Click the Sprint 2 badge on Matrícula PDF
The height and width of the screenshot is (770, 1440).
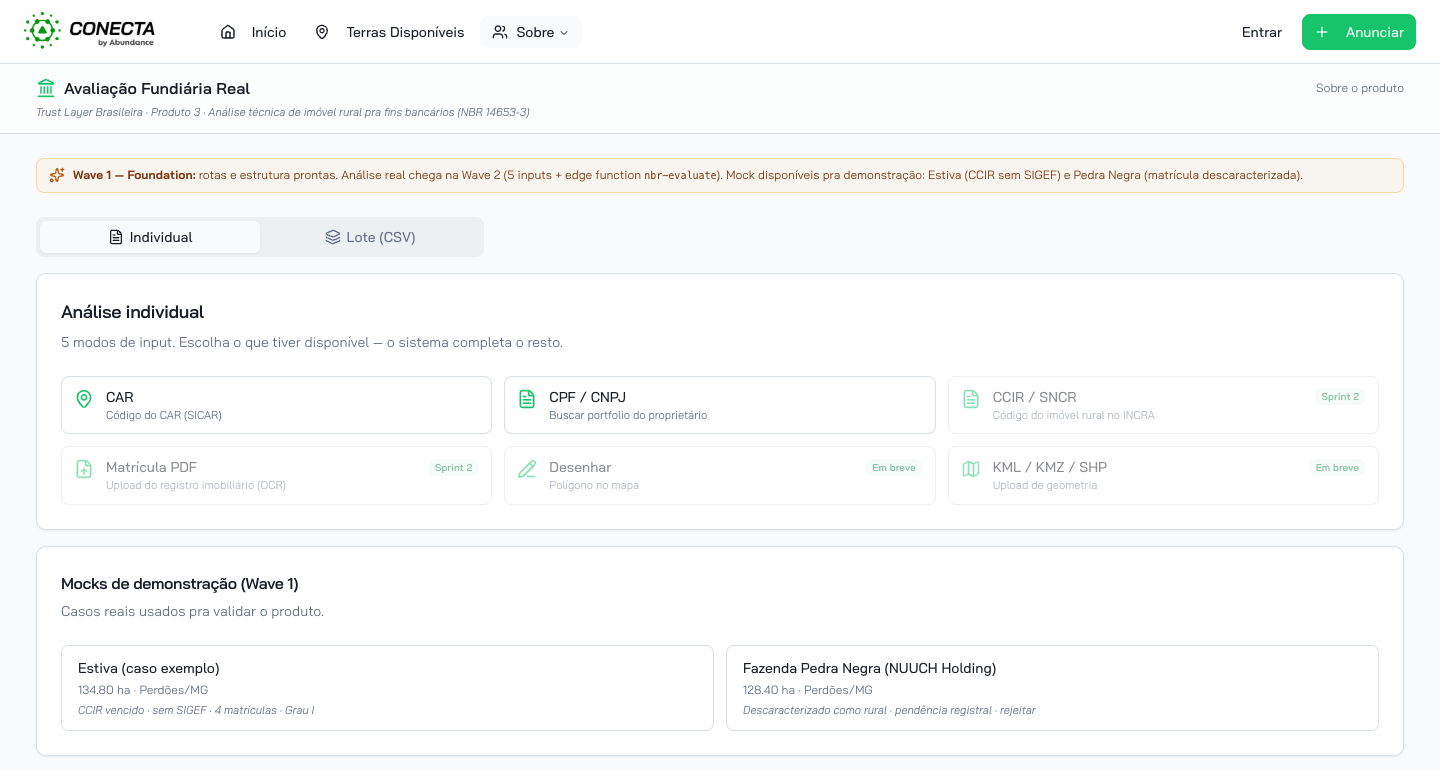coord(453,467)
